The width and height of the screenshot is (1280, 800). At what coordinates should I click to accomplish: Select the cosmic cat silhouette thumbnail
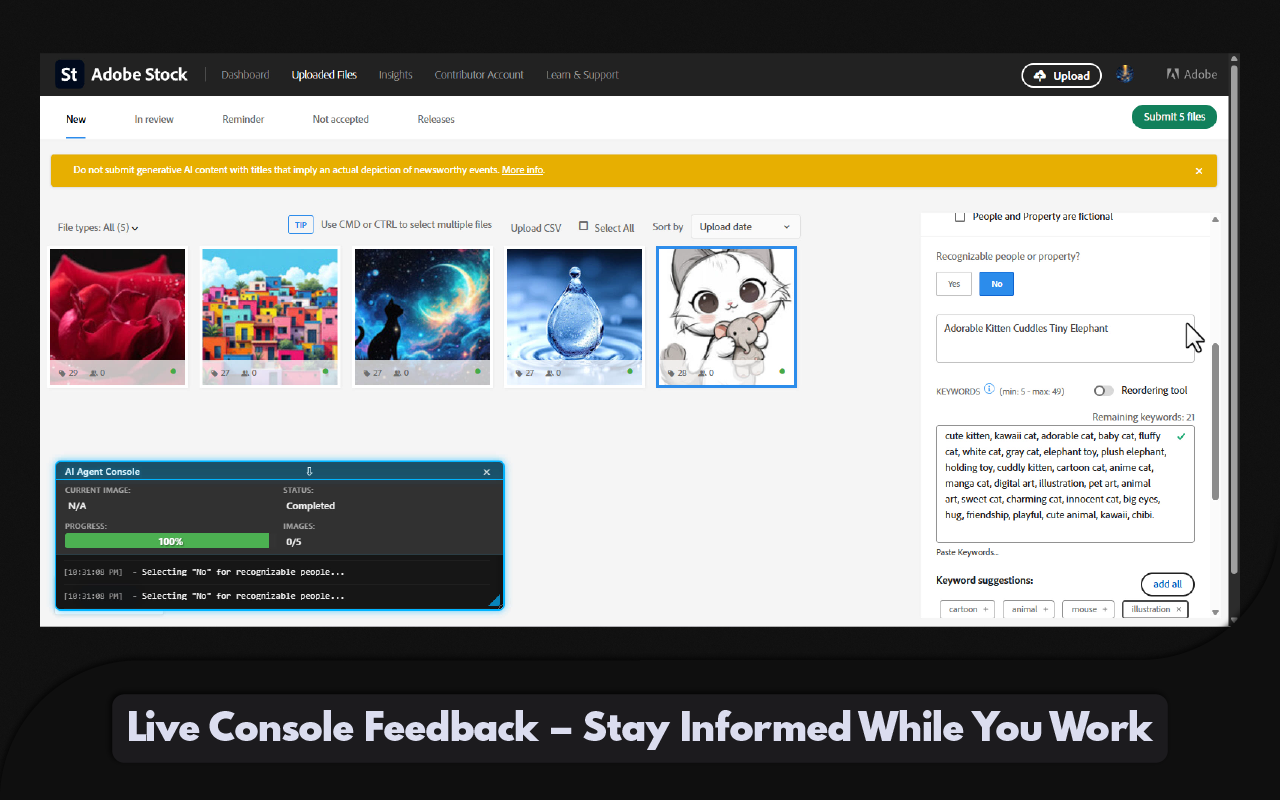422,317
